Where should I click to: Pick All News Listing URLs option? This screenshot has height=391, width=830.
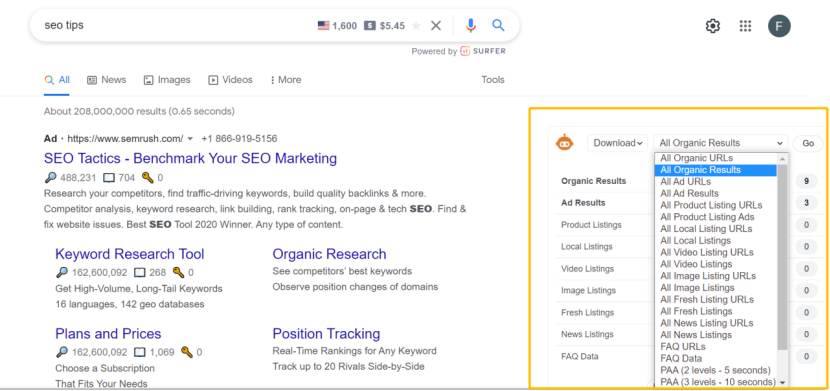click(x=716, y=323)
